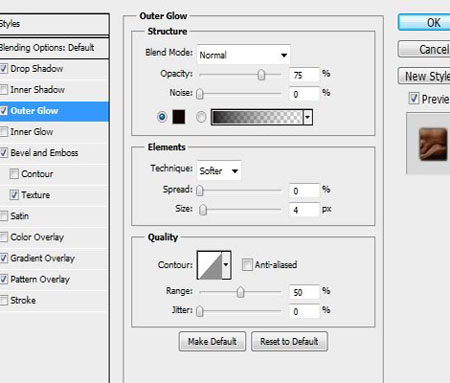
Task: Click the style preview thumbnail
Action: [x=433, y=144]
